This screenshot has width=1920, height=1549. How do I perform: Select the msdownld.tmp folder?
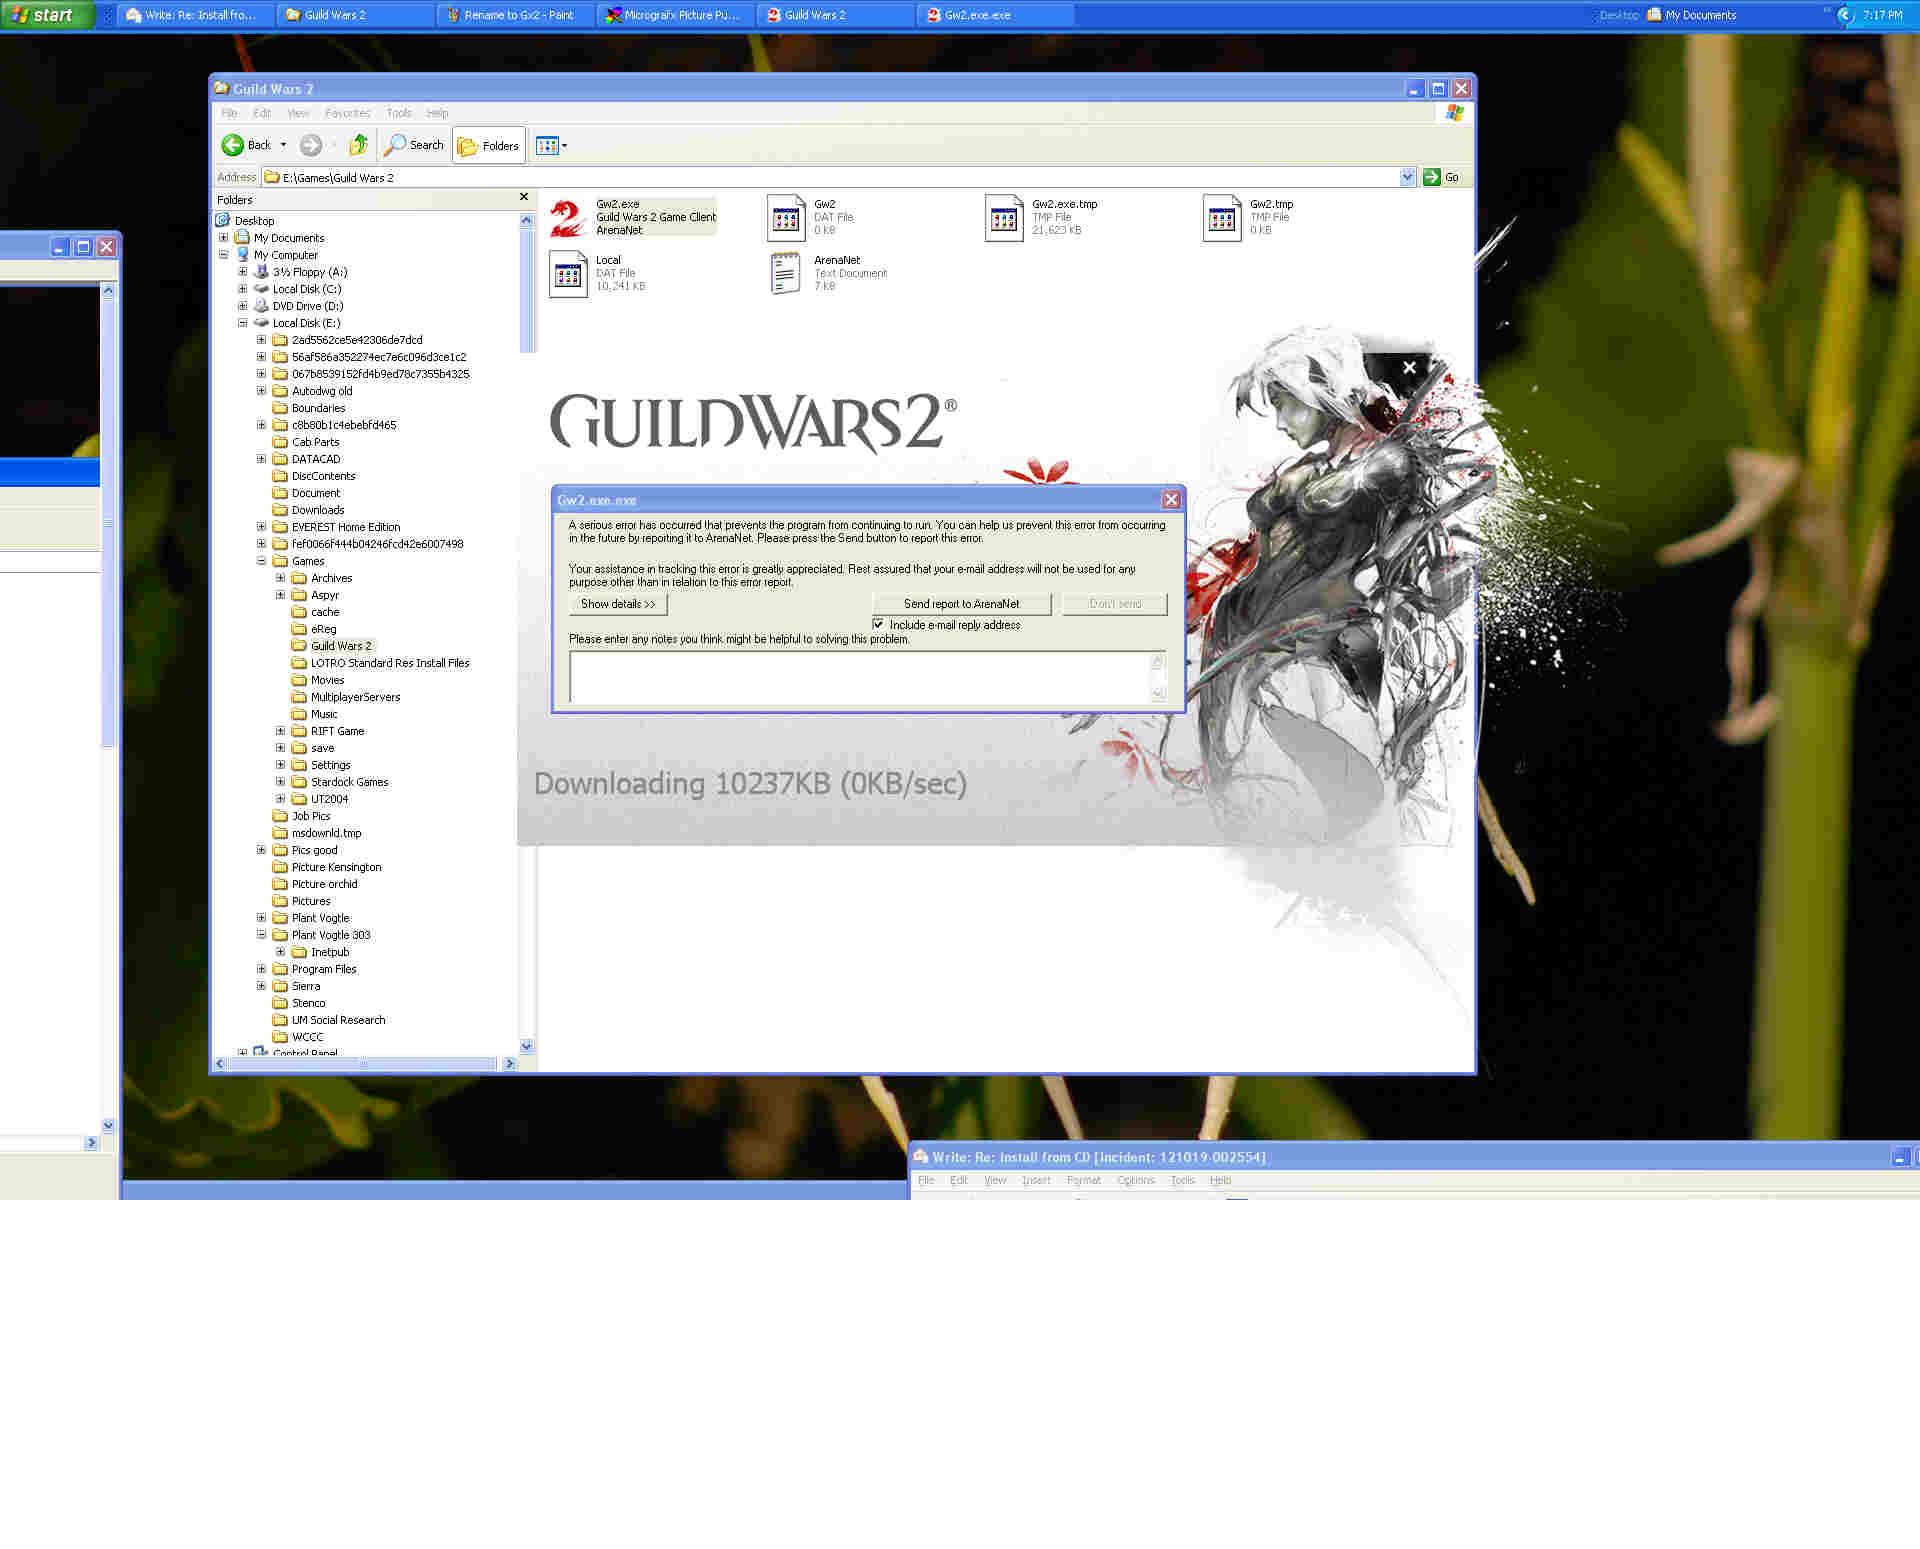pos(327,833)
